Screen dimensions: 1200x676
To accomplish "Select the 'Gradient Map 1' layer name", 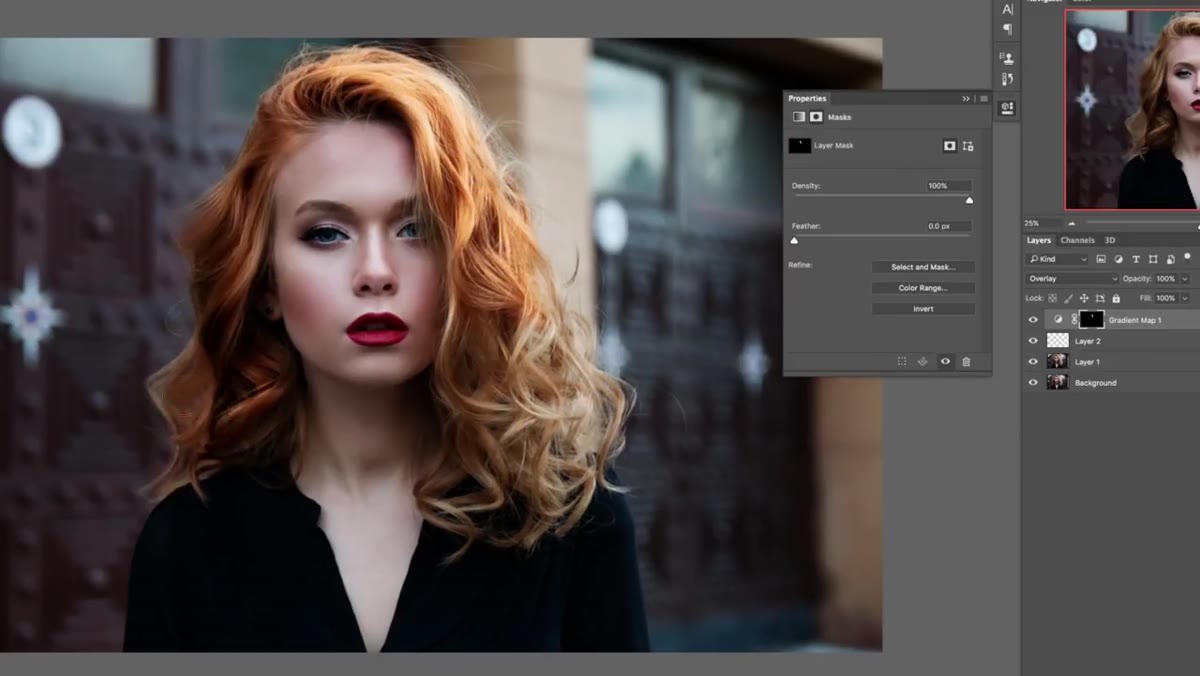I will tap(1134, 320).
